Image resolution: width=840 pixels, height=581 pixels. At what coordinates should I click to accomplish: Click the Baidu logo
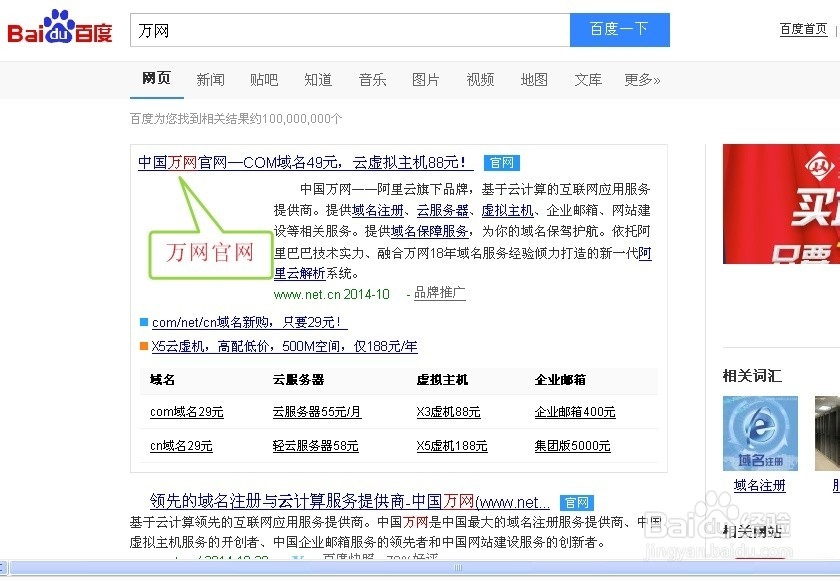[x=59, y=27]
